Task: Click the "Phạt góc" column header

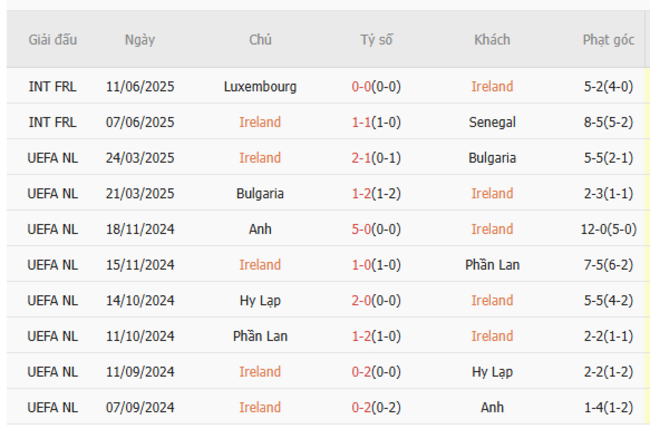Action: click(609, 40)
